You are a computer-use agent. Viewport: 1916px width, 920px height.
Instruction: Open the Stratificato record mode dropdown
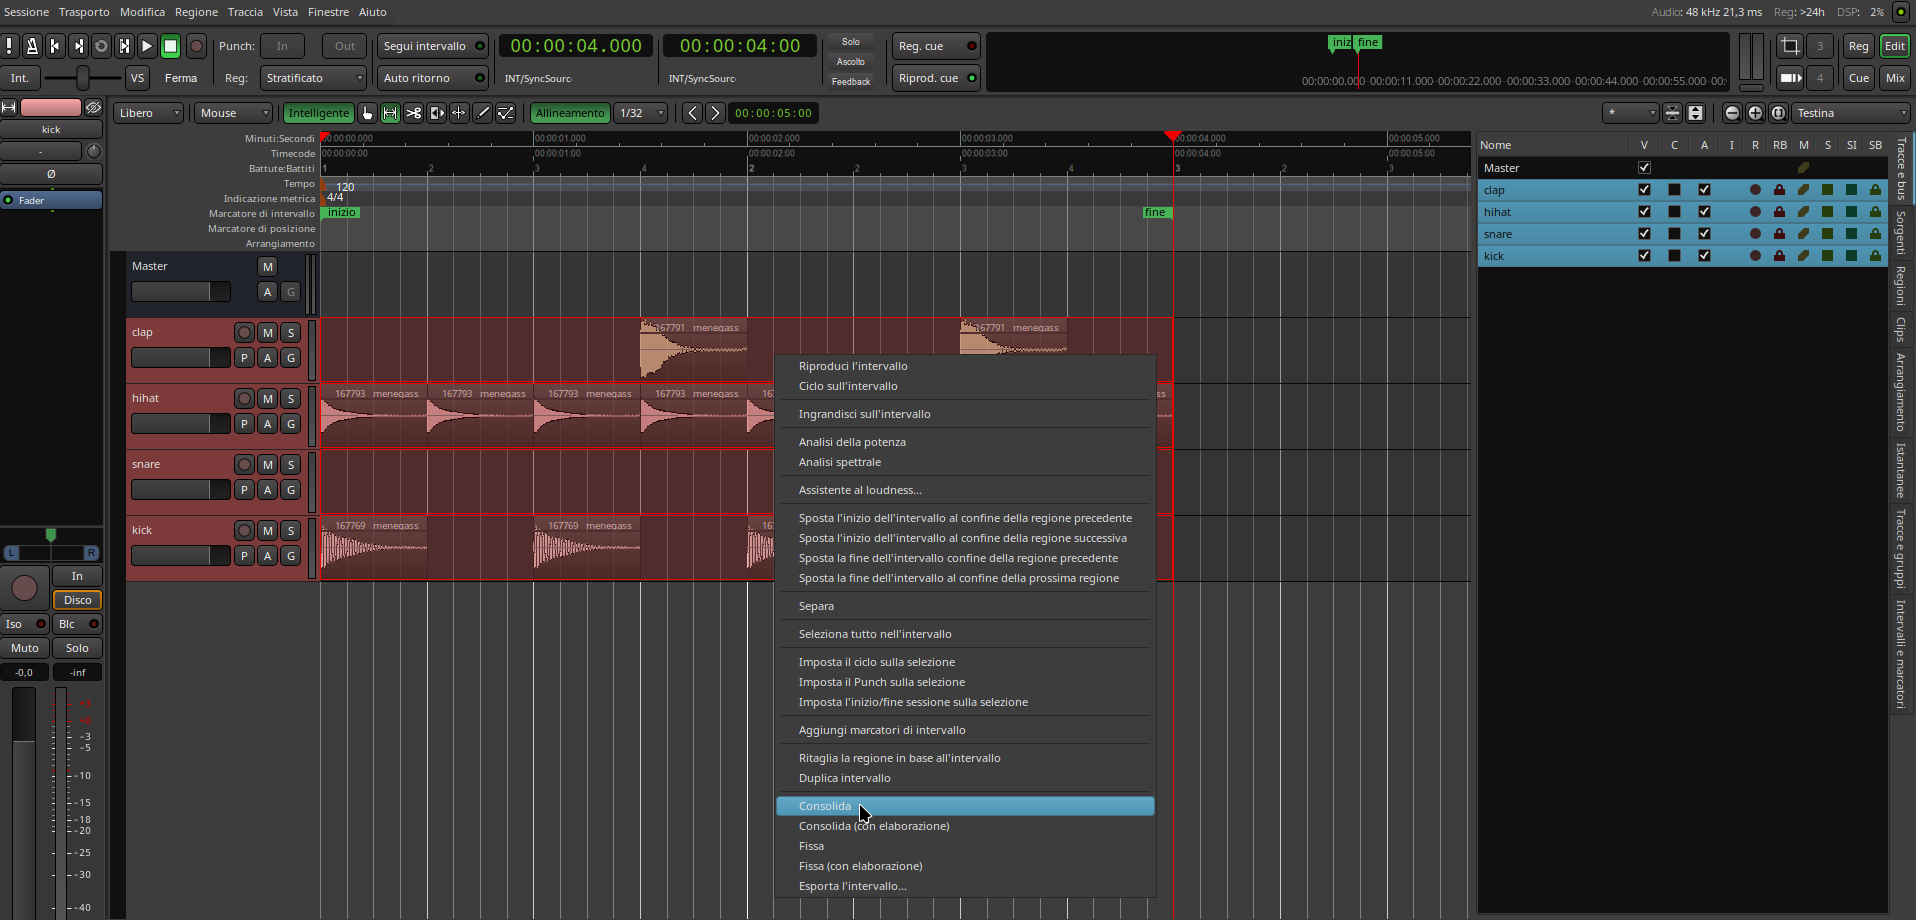(x=314, y=78)
